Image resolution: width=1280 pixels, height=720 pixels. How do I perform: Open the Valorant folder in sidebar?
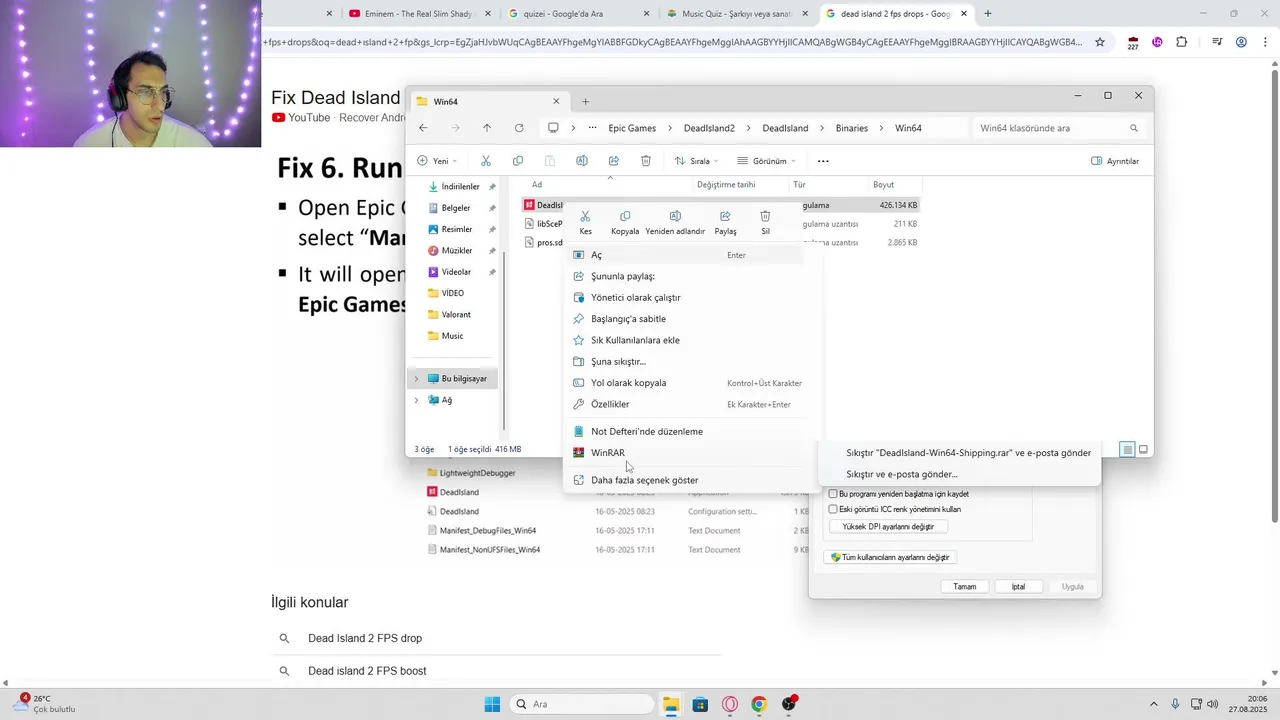point(456,314)
